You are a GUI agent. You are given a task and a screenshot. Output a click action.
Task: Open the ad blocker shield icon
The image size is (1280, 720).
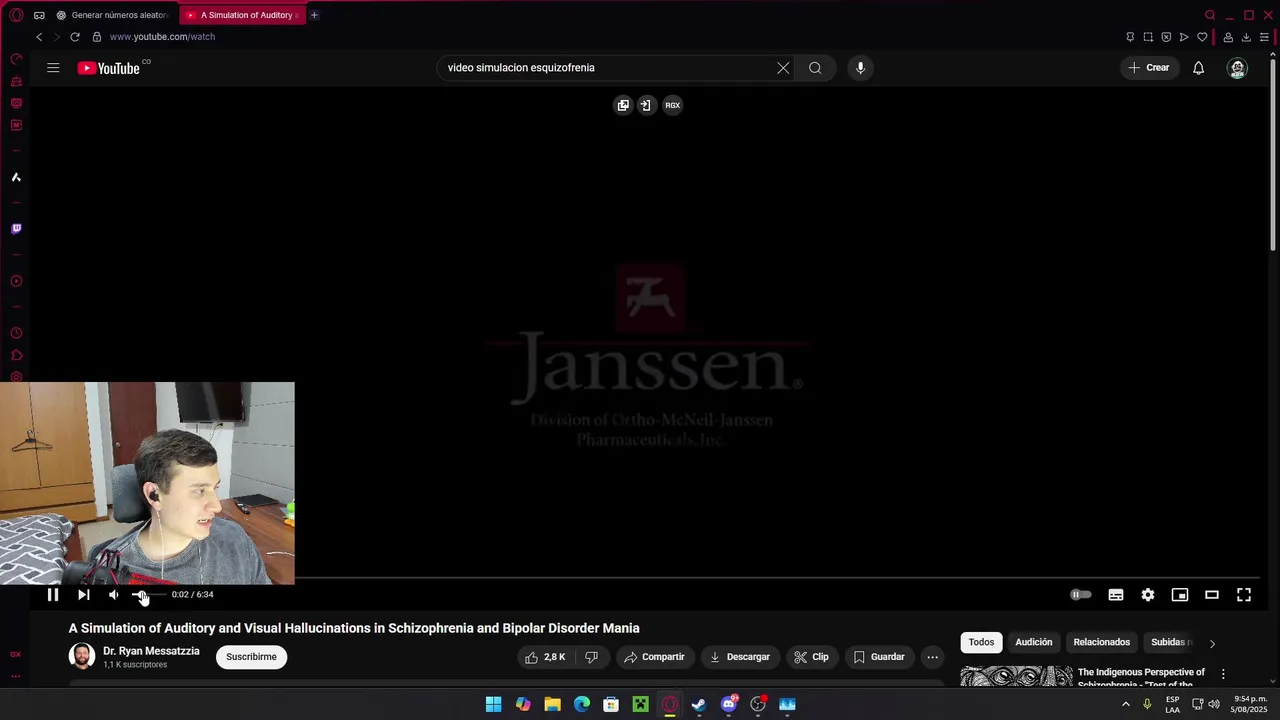coord(1166,37)
